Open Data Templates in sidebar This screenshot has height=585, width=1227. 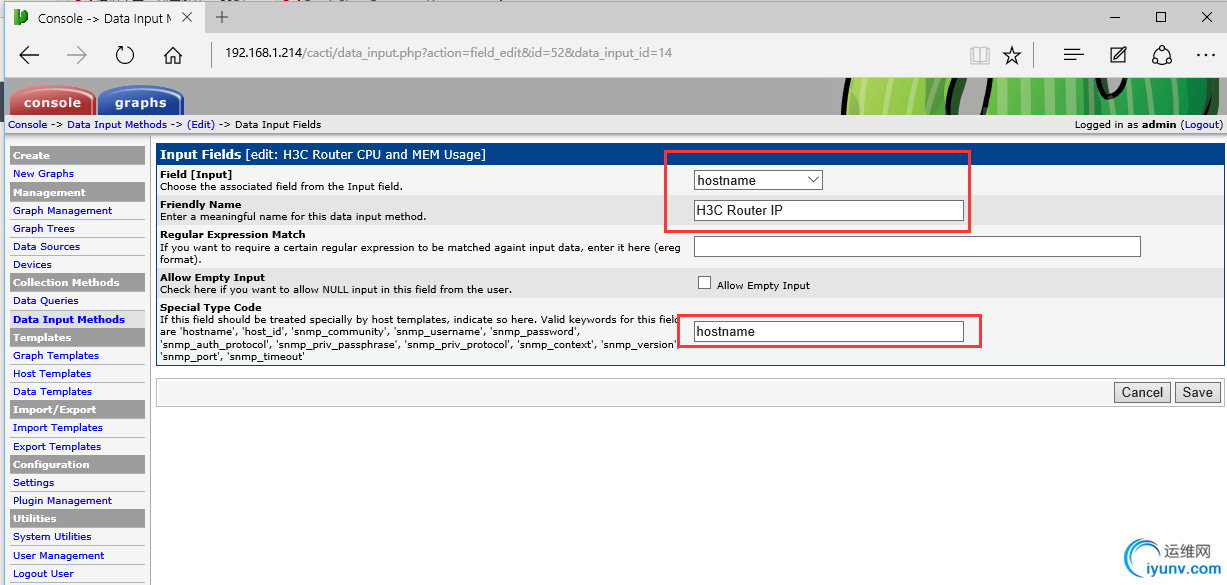(52, 391)
